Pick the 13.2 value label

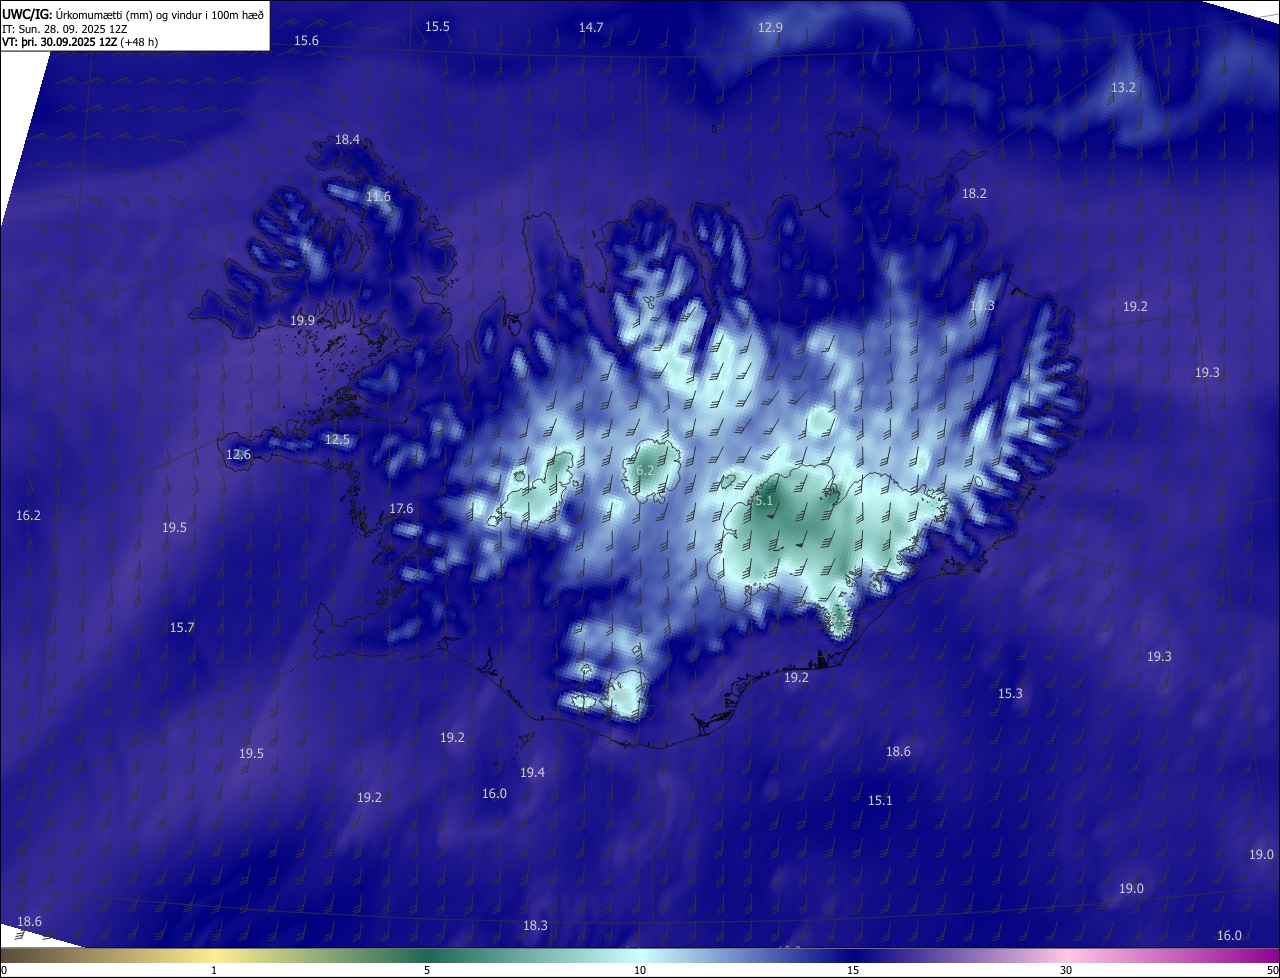click(1123, 88)
